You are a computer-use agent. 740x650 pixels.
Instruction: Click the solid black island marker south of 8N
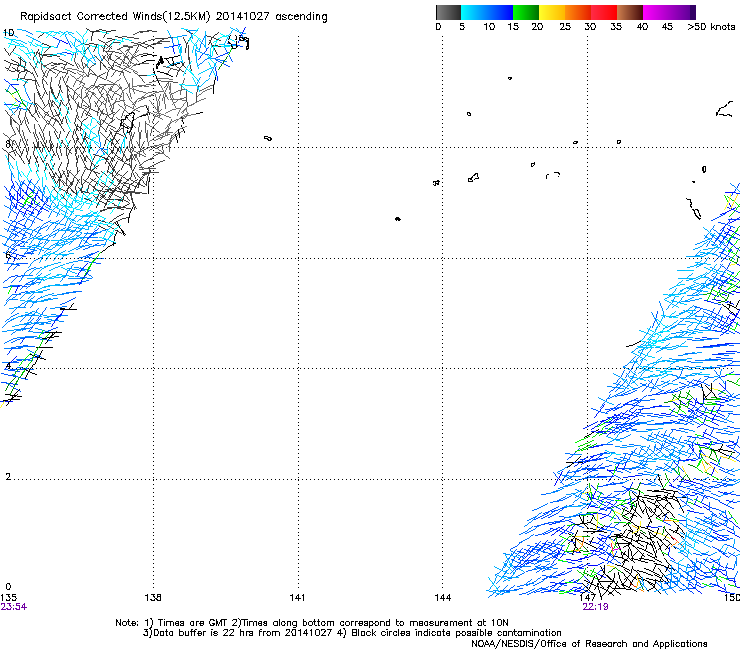coord(398,219)
